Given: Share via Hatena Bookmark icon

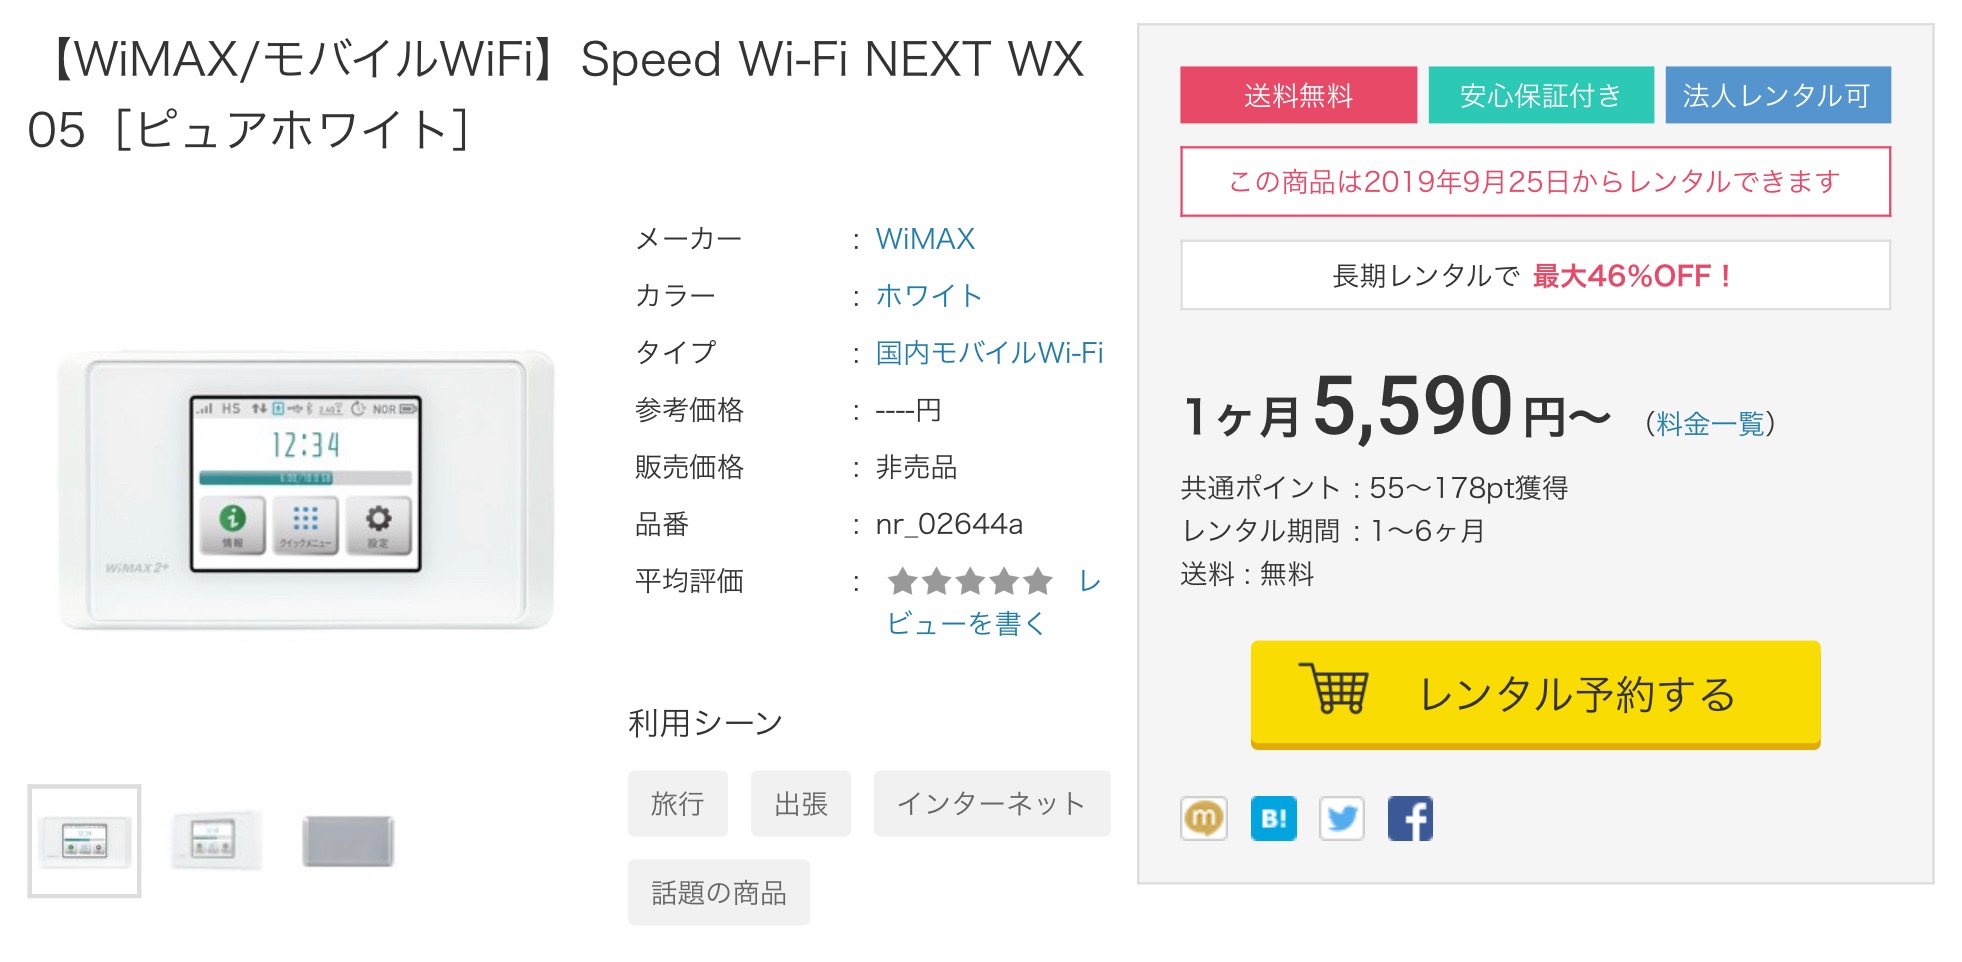Looking at the screenshot, I should point(1273,819).
